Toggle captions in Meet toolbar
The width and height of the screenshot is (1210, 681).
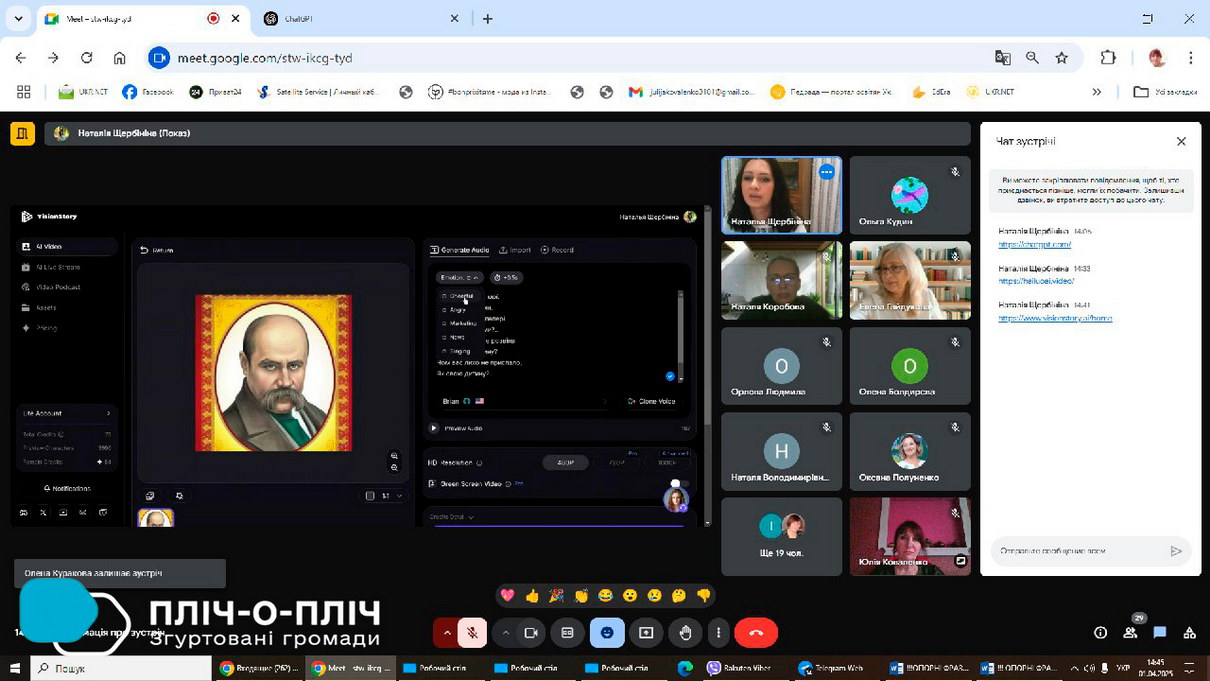(x=567, y=633)
